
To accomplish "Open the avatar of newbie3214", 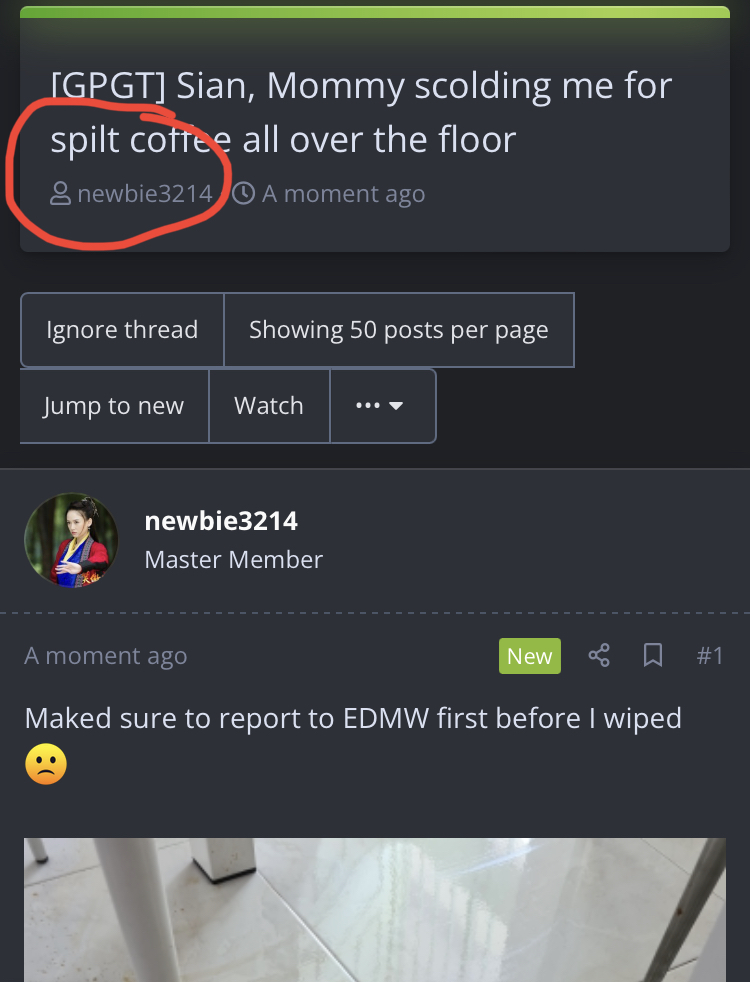I will pos(71,540).
